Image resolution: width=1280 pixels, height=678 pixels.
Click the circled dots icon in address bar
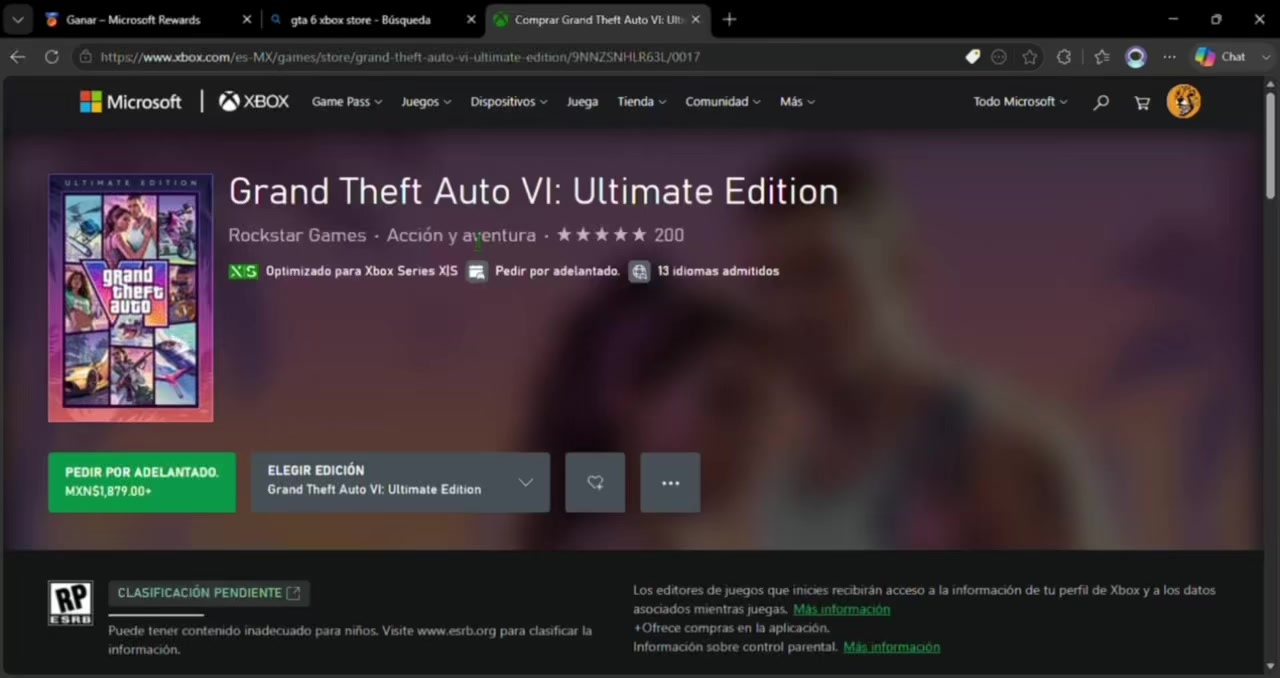[999, 57]
